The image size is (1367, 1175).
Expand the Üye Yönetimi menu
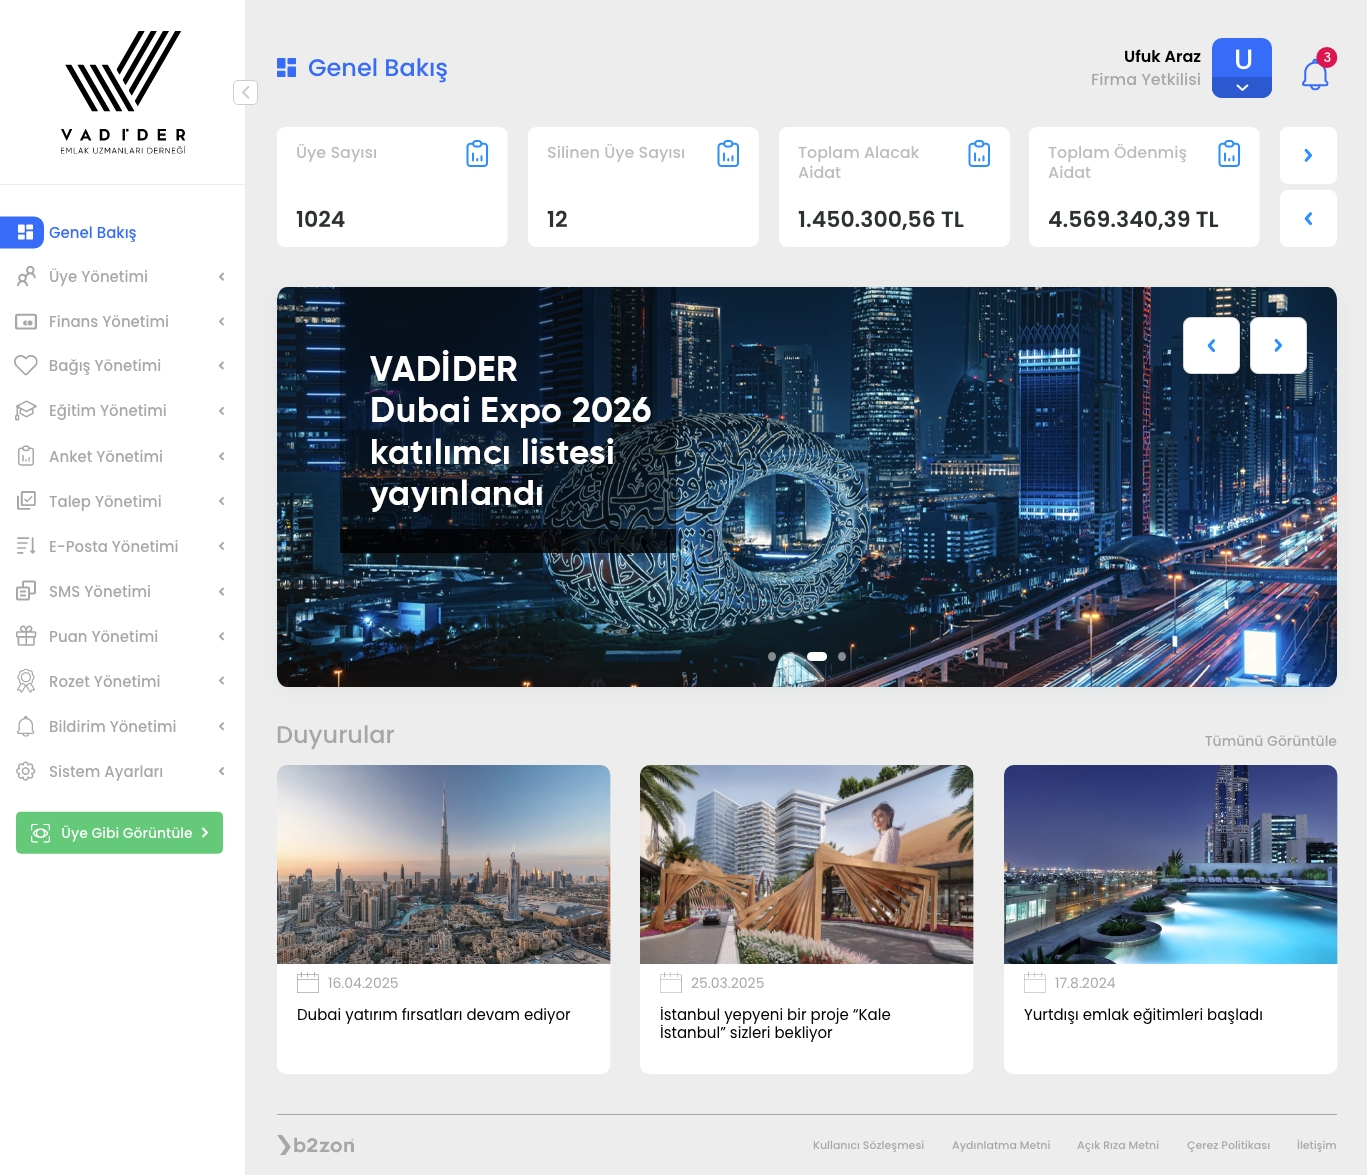120,277
